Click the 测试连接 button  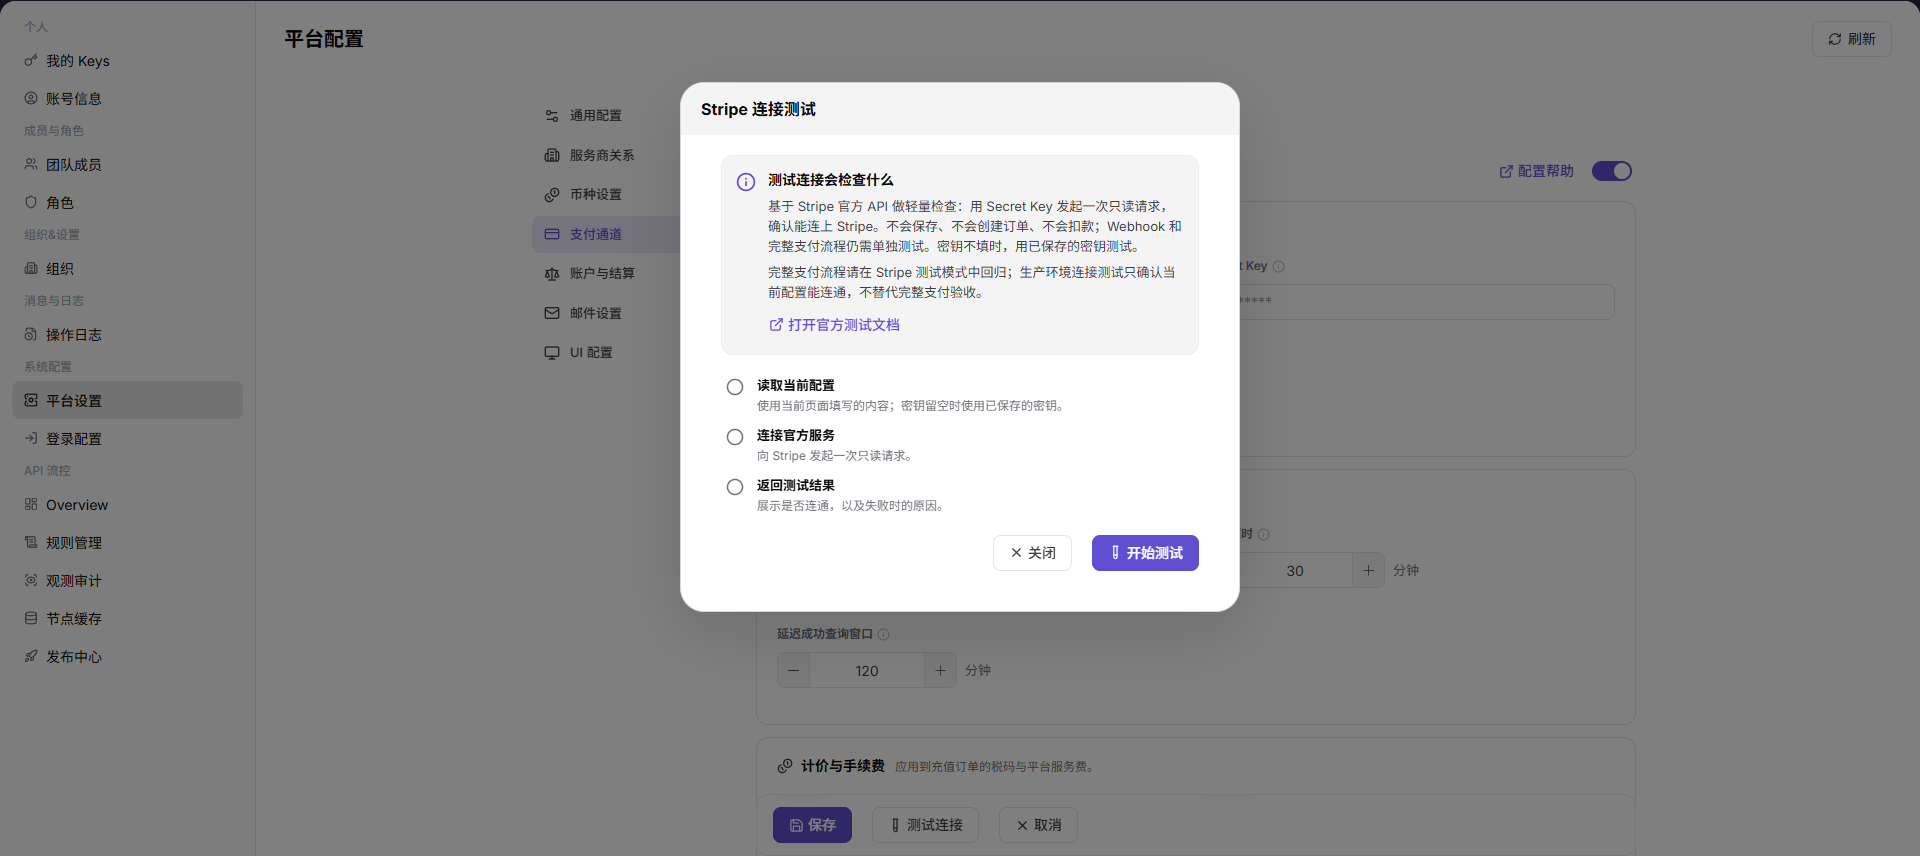tap(925, 825)
